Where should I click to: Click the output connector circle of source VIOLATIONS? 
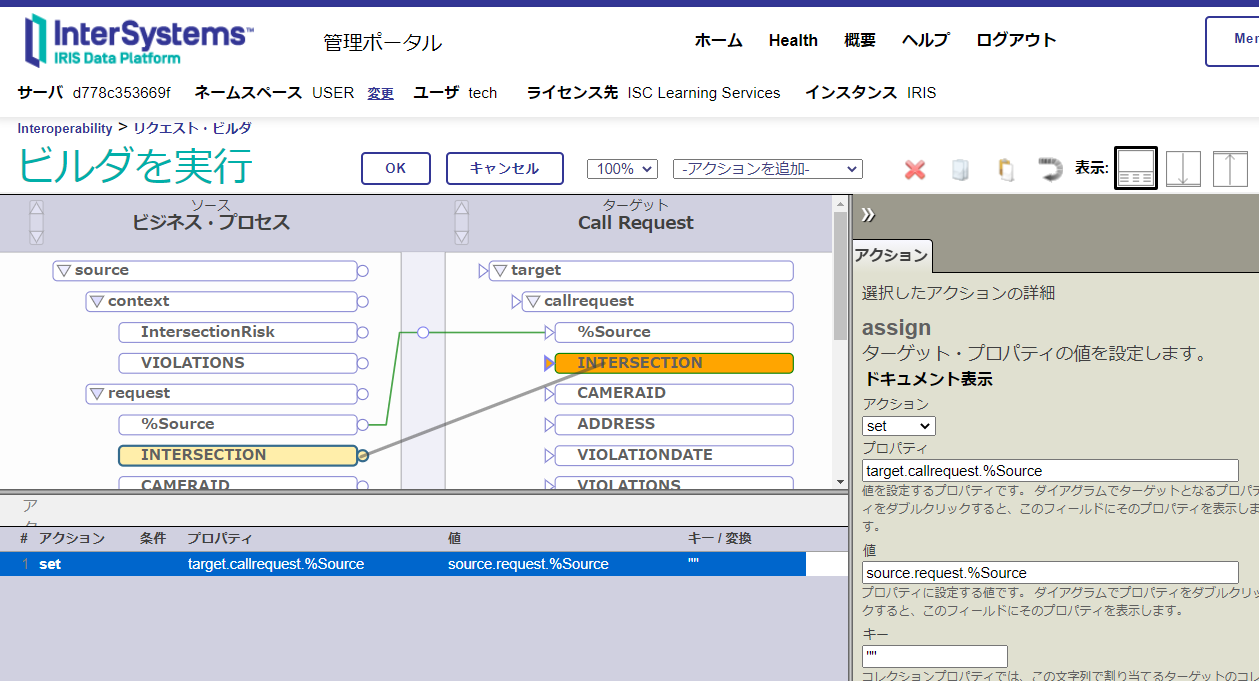click(363, 363)
